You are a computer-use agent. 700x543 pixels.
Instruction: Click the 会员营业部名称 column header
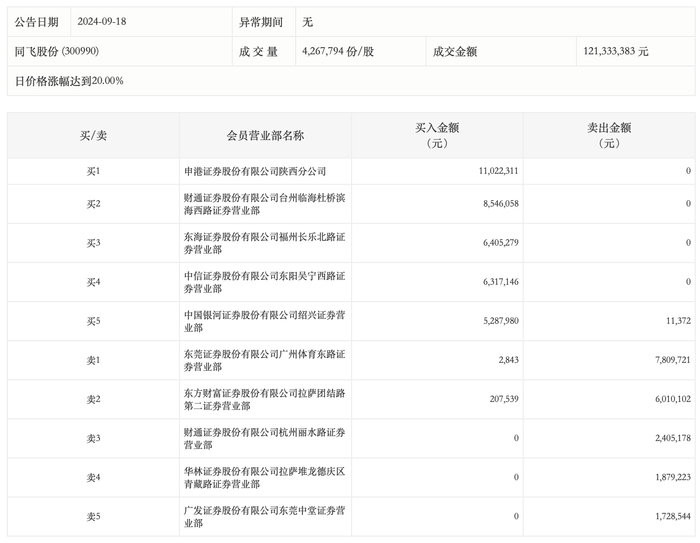coord(265,135)
